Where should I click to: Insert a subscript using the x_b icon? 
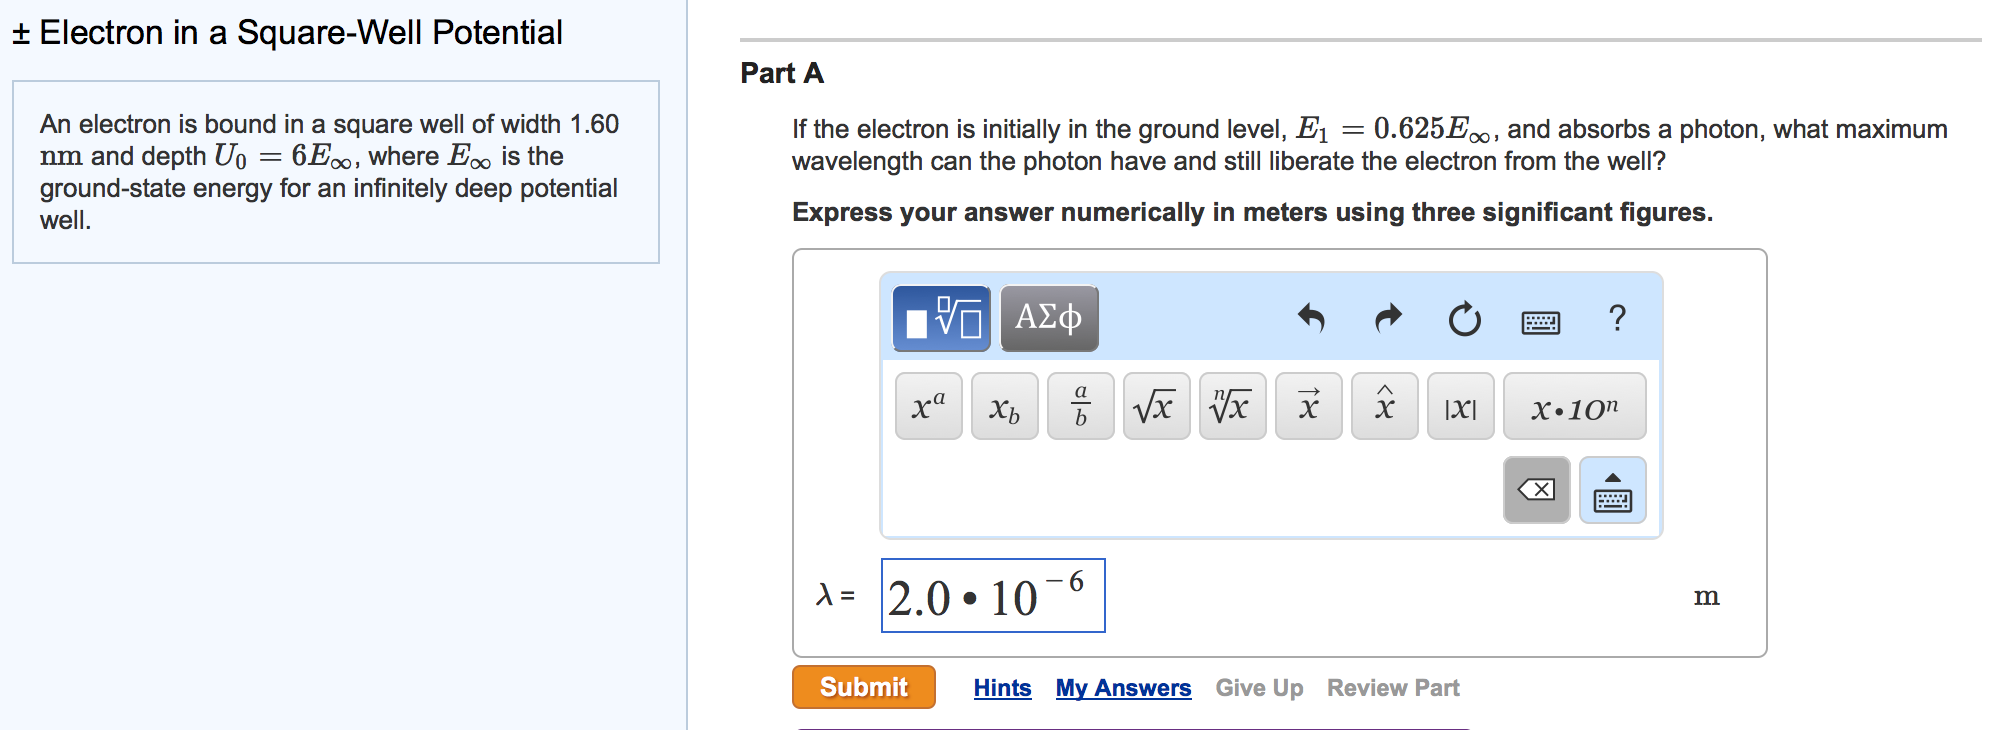1003,405
